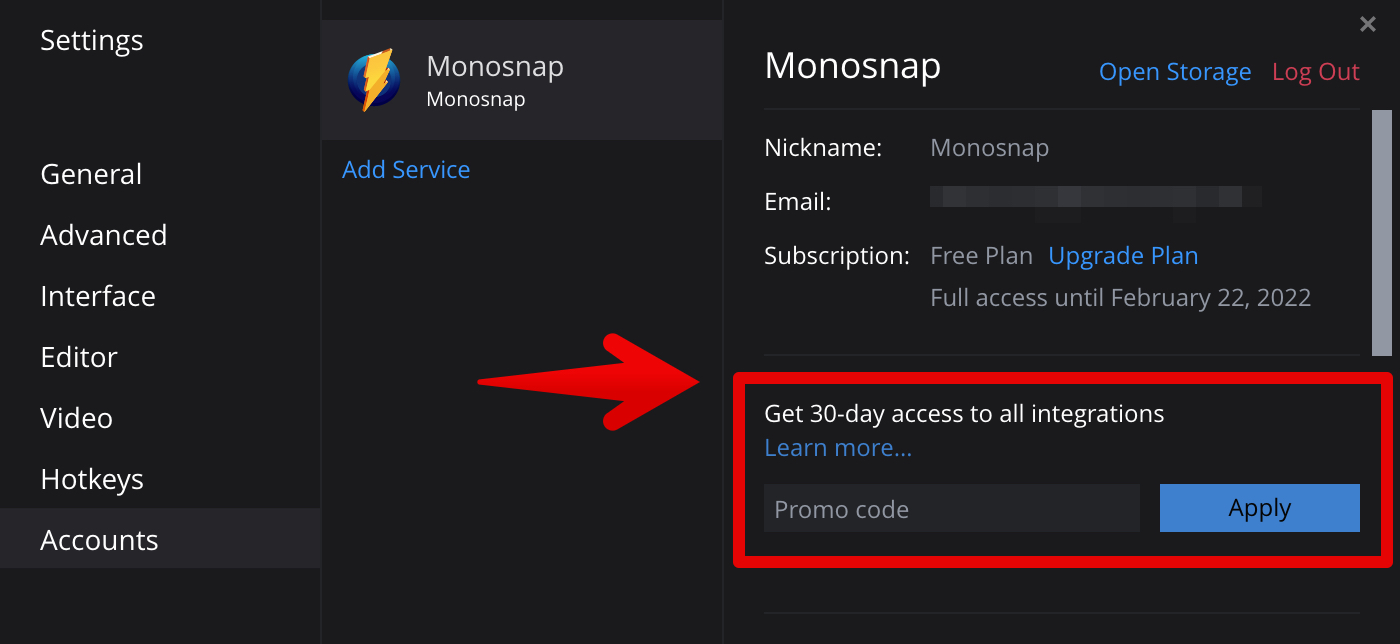Click the Nickname value Monosnap
The height and width of the screenshot is (644, 1400).
989,148
